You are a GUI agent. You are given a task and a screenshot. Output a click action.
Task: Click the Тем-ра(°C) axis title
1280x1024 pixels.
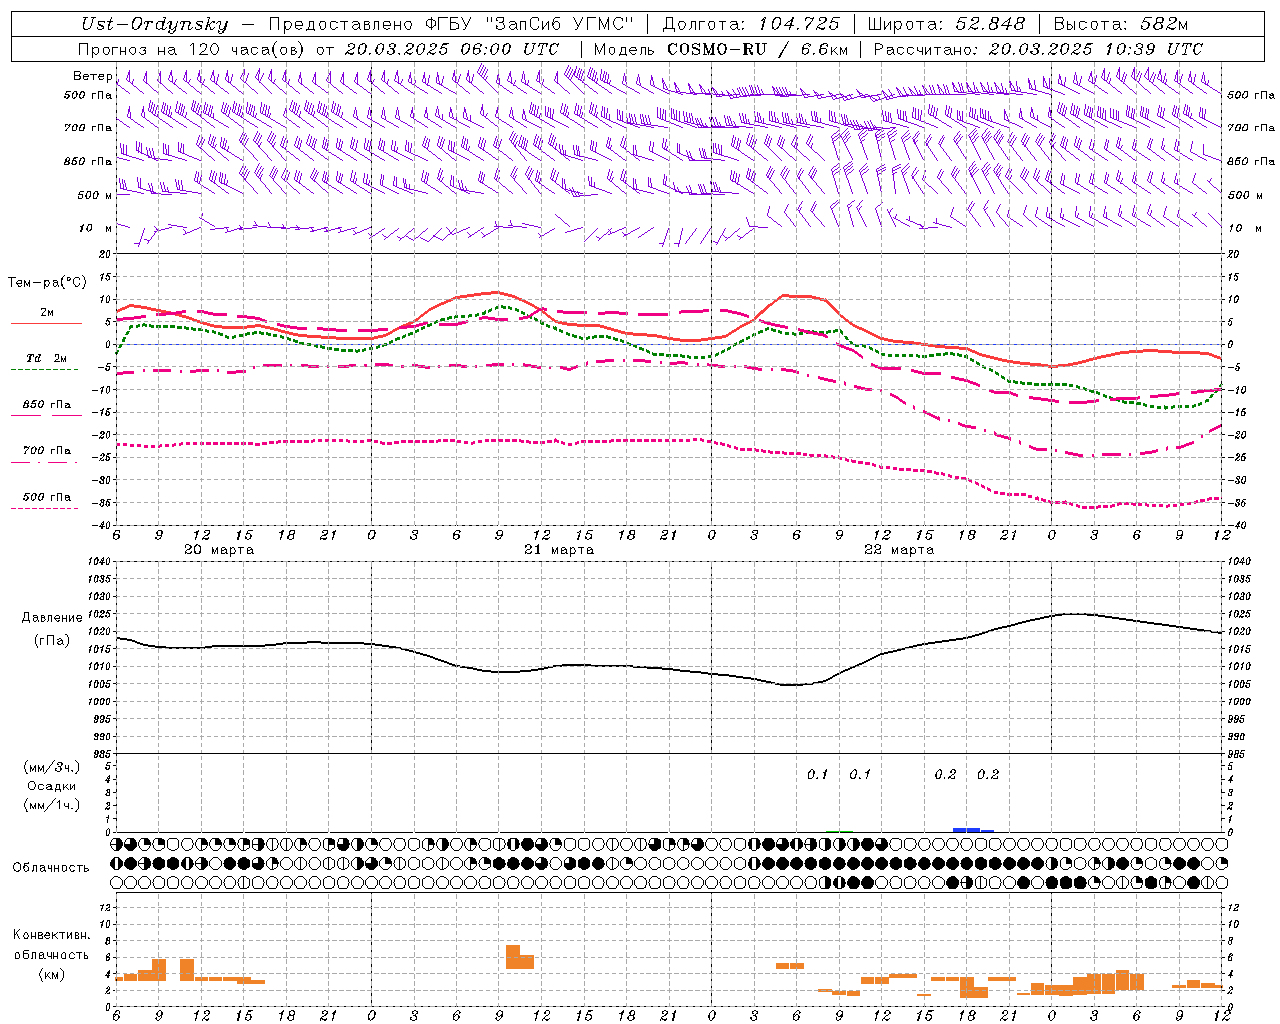point(47,283)
